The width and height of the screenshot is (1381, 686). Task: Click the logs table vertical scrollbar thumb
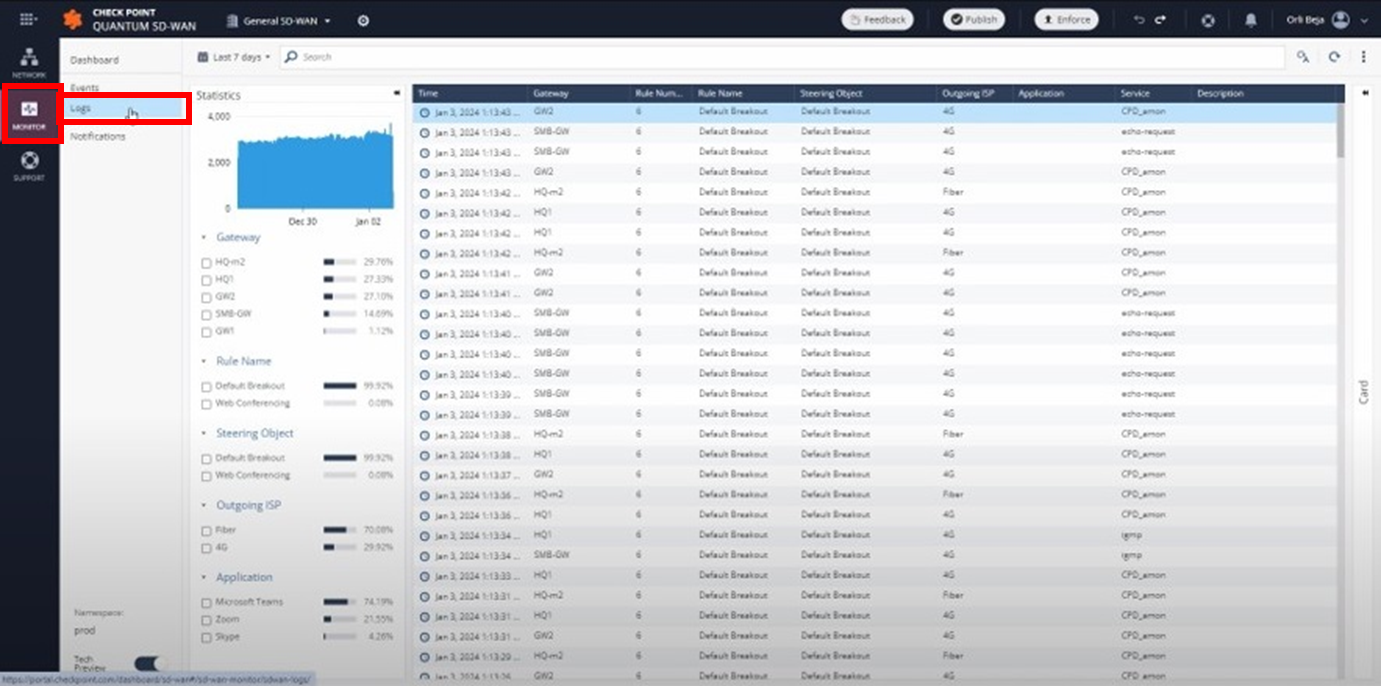coord(1340,130)
